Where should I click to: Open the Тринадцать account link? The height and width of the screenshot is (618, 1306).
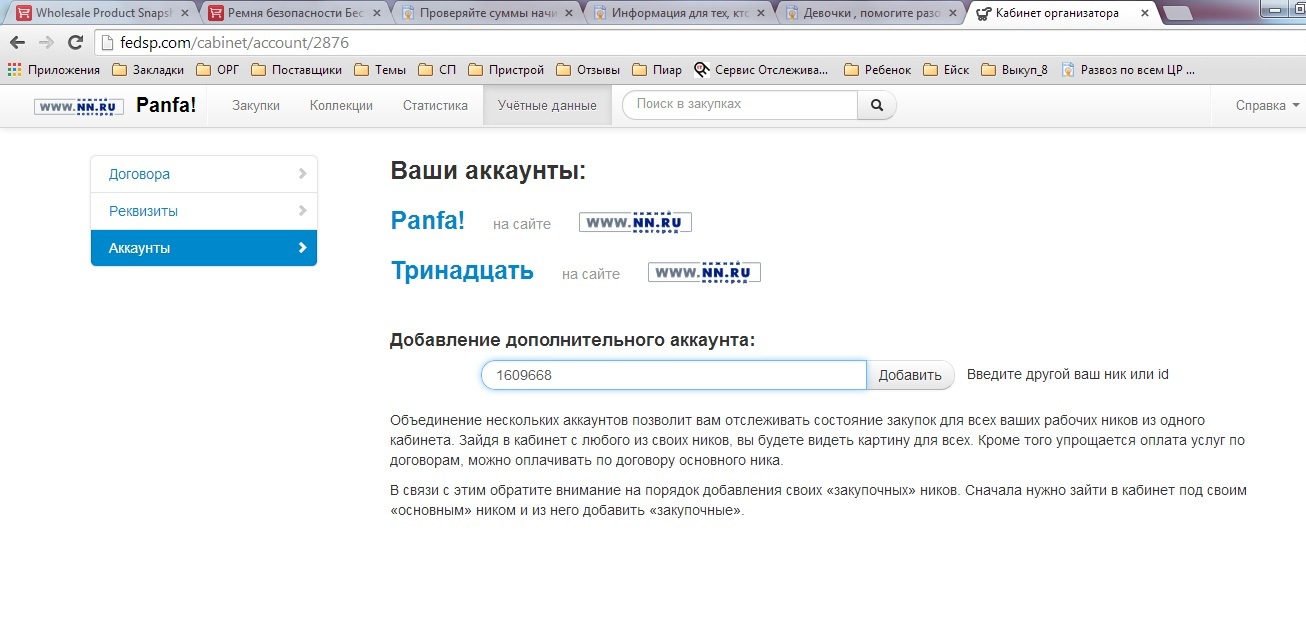462,271
